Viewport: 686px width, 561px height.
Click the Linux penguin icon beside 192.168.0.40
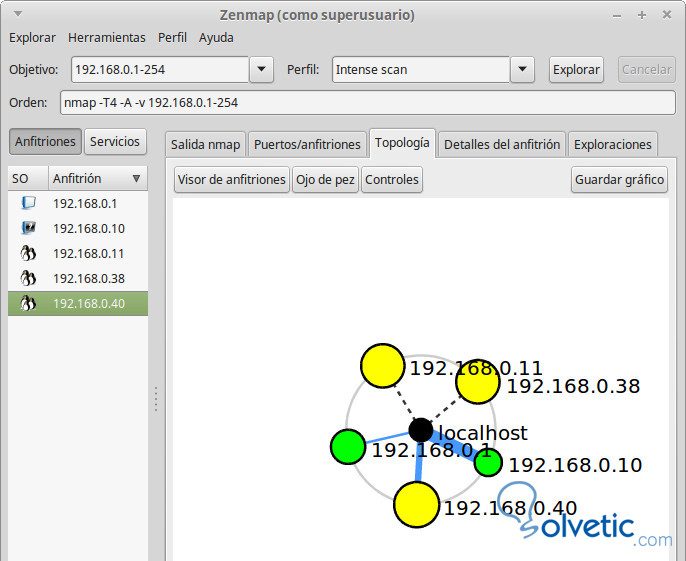coord(28,303)
